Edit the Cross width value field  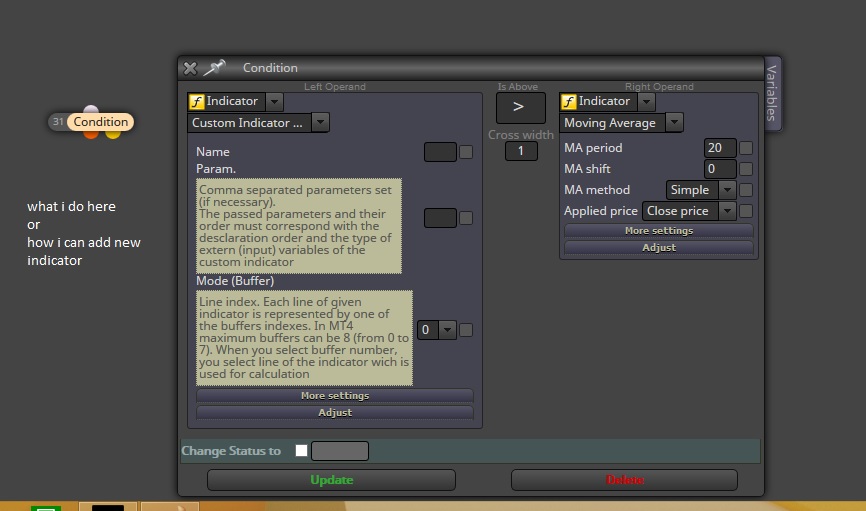(521, 151)
